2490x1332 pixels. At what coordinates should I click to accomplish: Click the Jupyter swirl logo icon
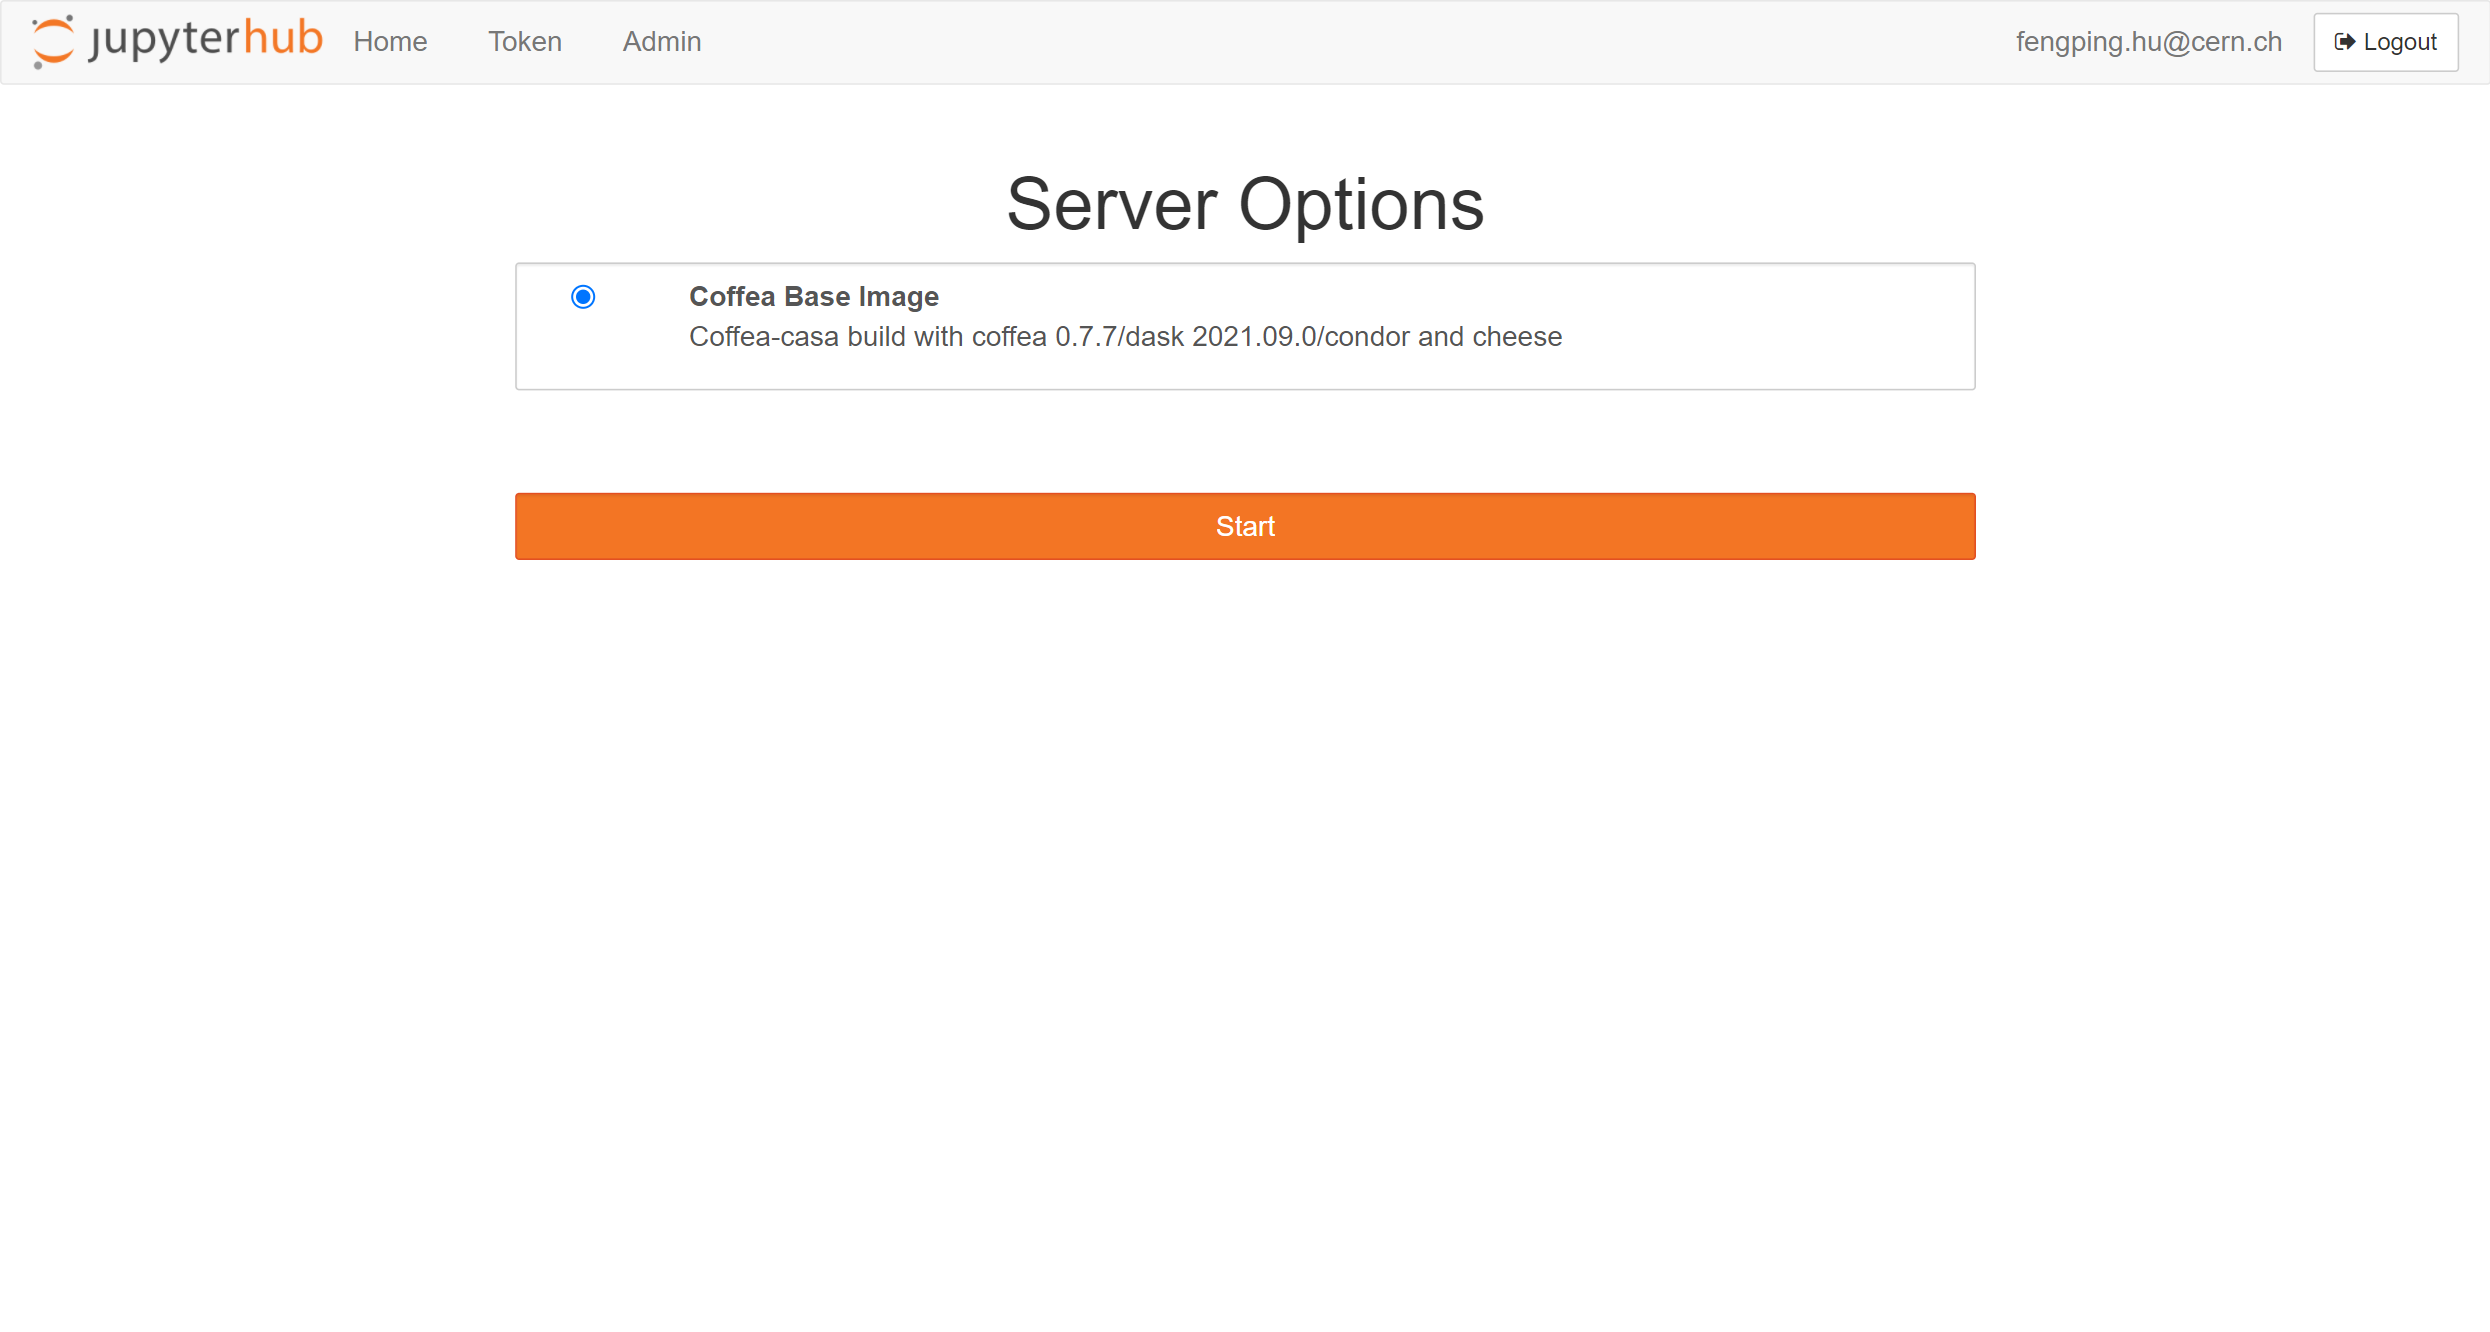point(53,41)
